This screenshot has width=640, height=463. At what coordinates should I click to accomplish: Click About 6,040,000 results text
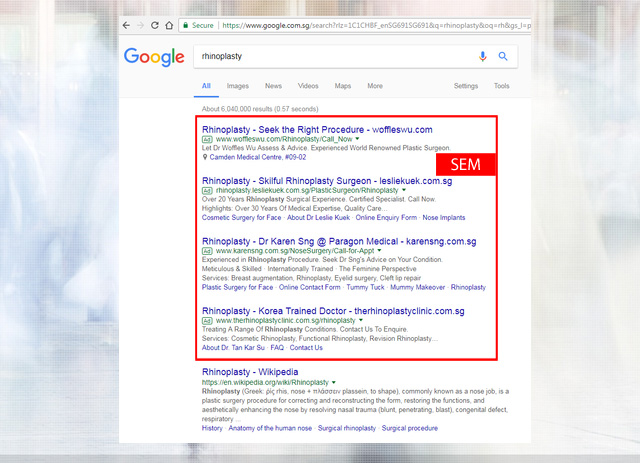tap(260, 109)
